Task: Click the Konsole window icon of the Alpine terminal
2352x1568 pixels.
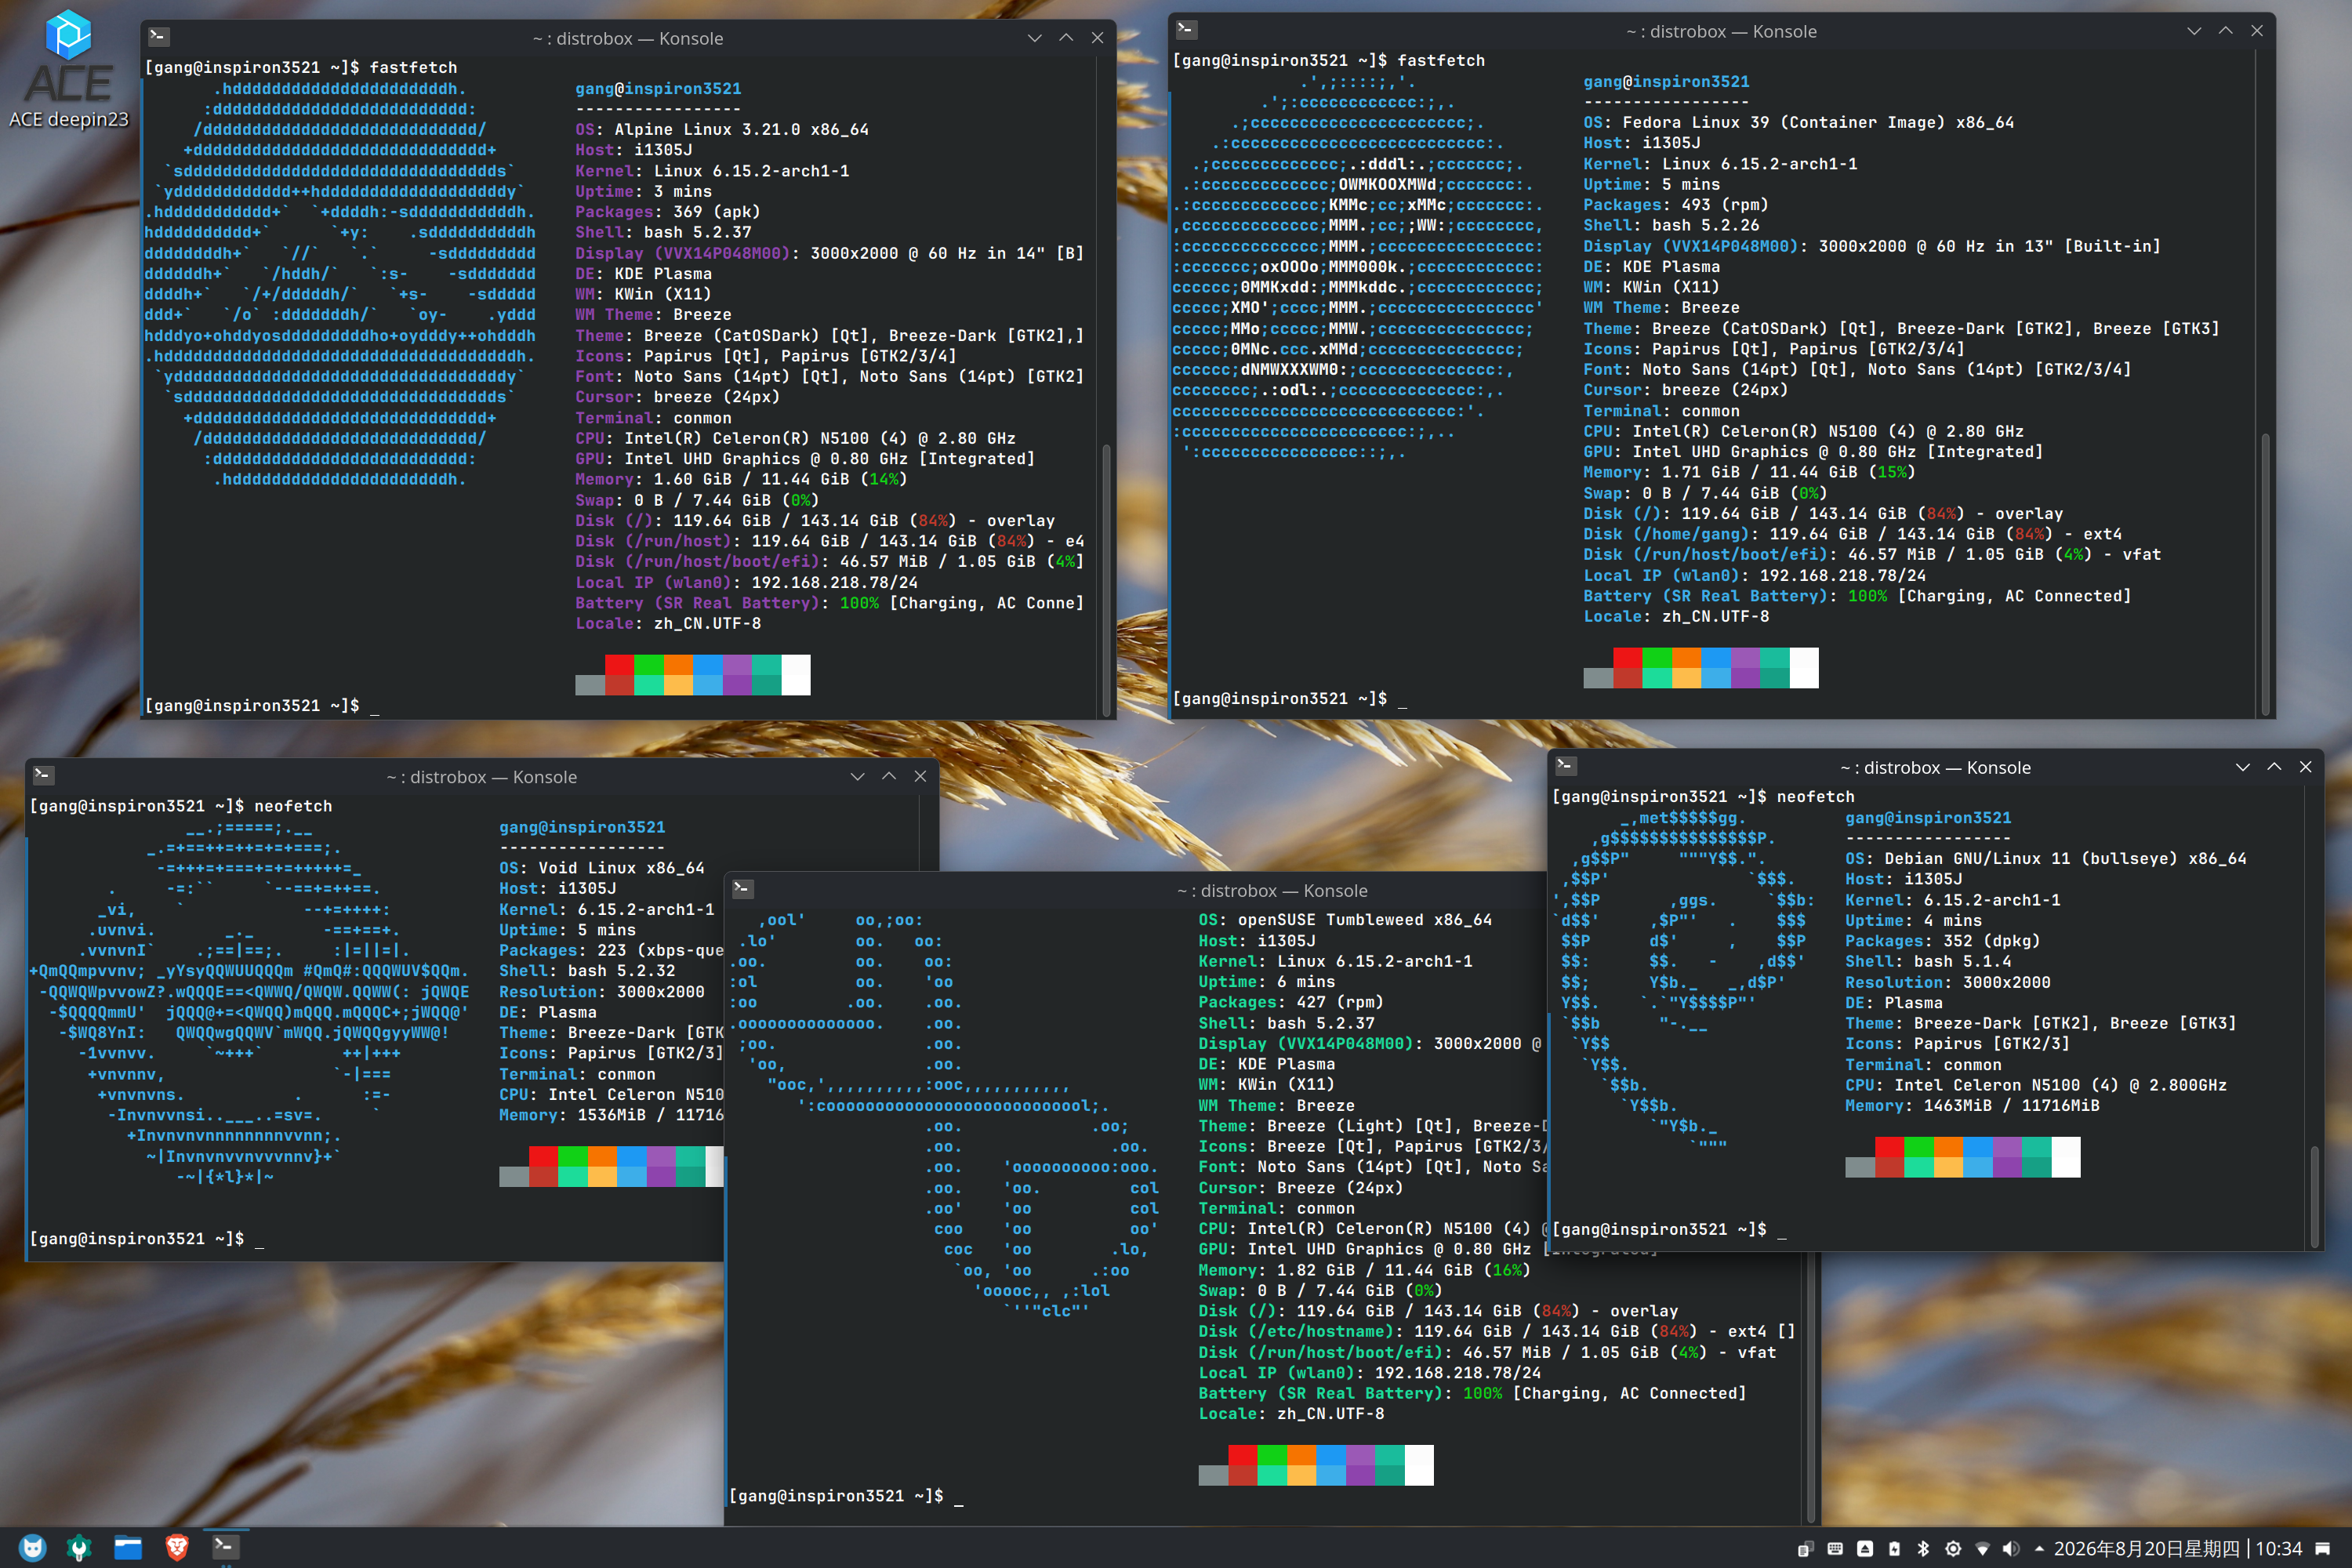Action: pos(158,37)
